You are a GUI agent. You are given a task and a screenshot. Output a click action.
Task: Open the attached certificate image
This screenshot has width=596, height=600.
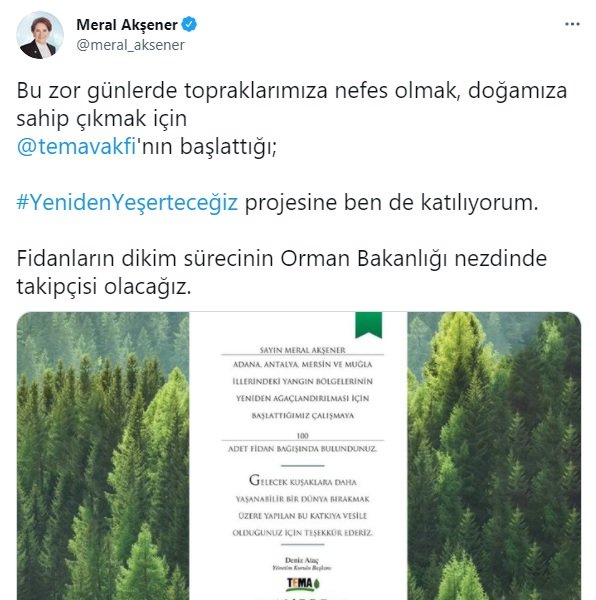coord(299,456)
